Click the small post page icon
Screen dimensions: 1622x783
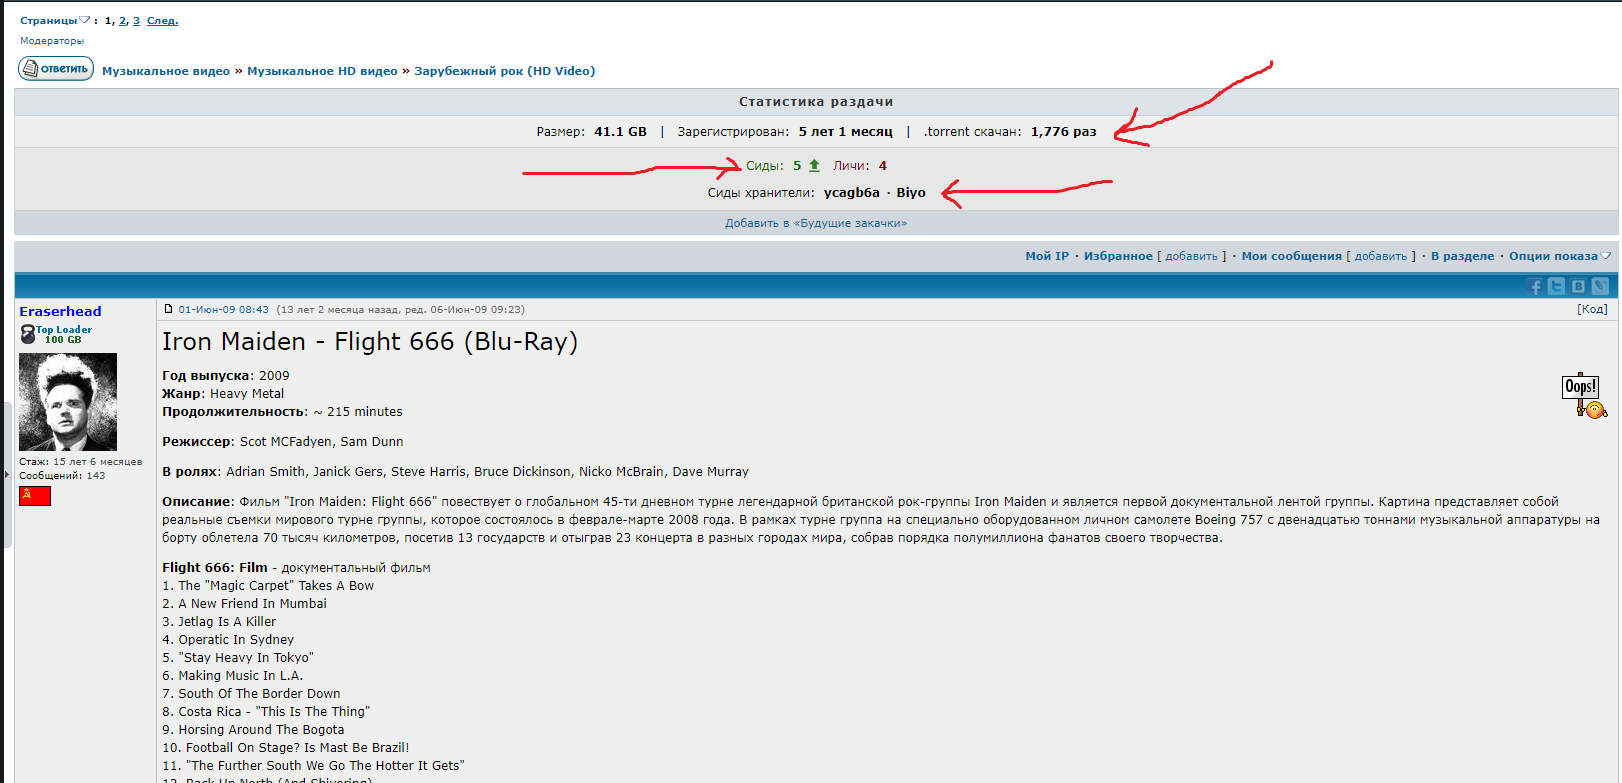168,309
